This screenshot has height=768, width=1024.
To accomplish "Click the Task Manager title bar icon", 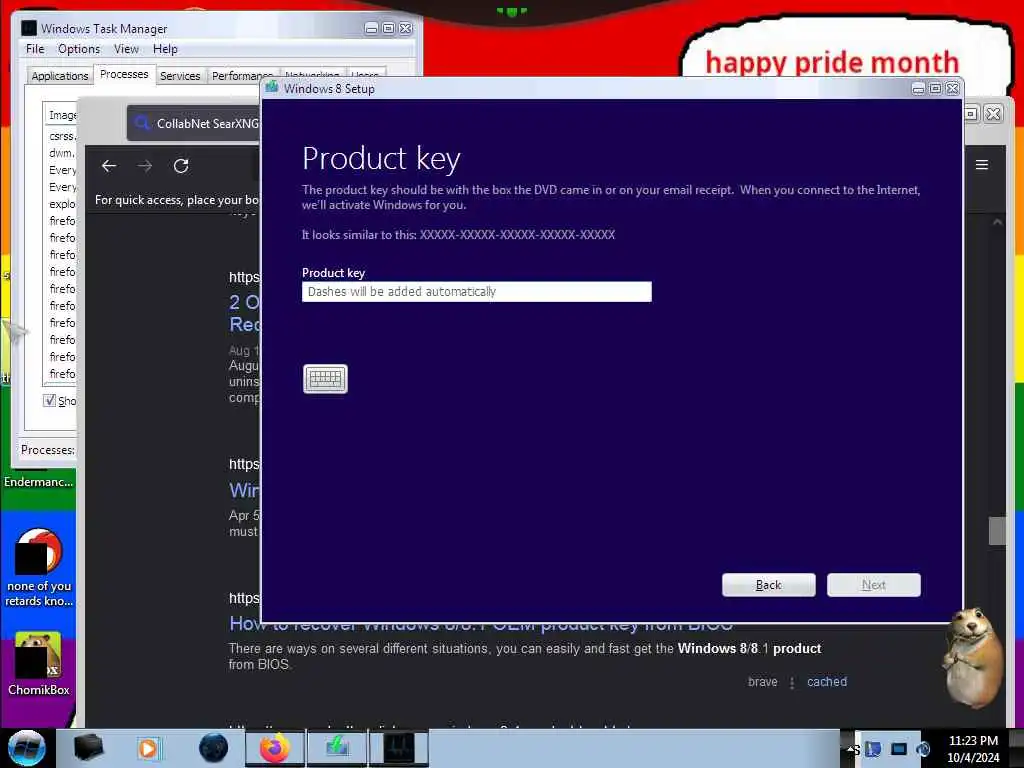I will coord(29,28).
